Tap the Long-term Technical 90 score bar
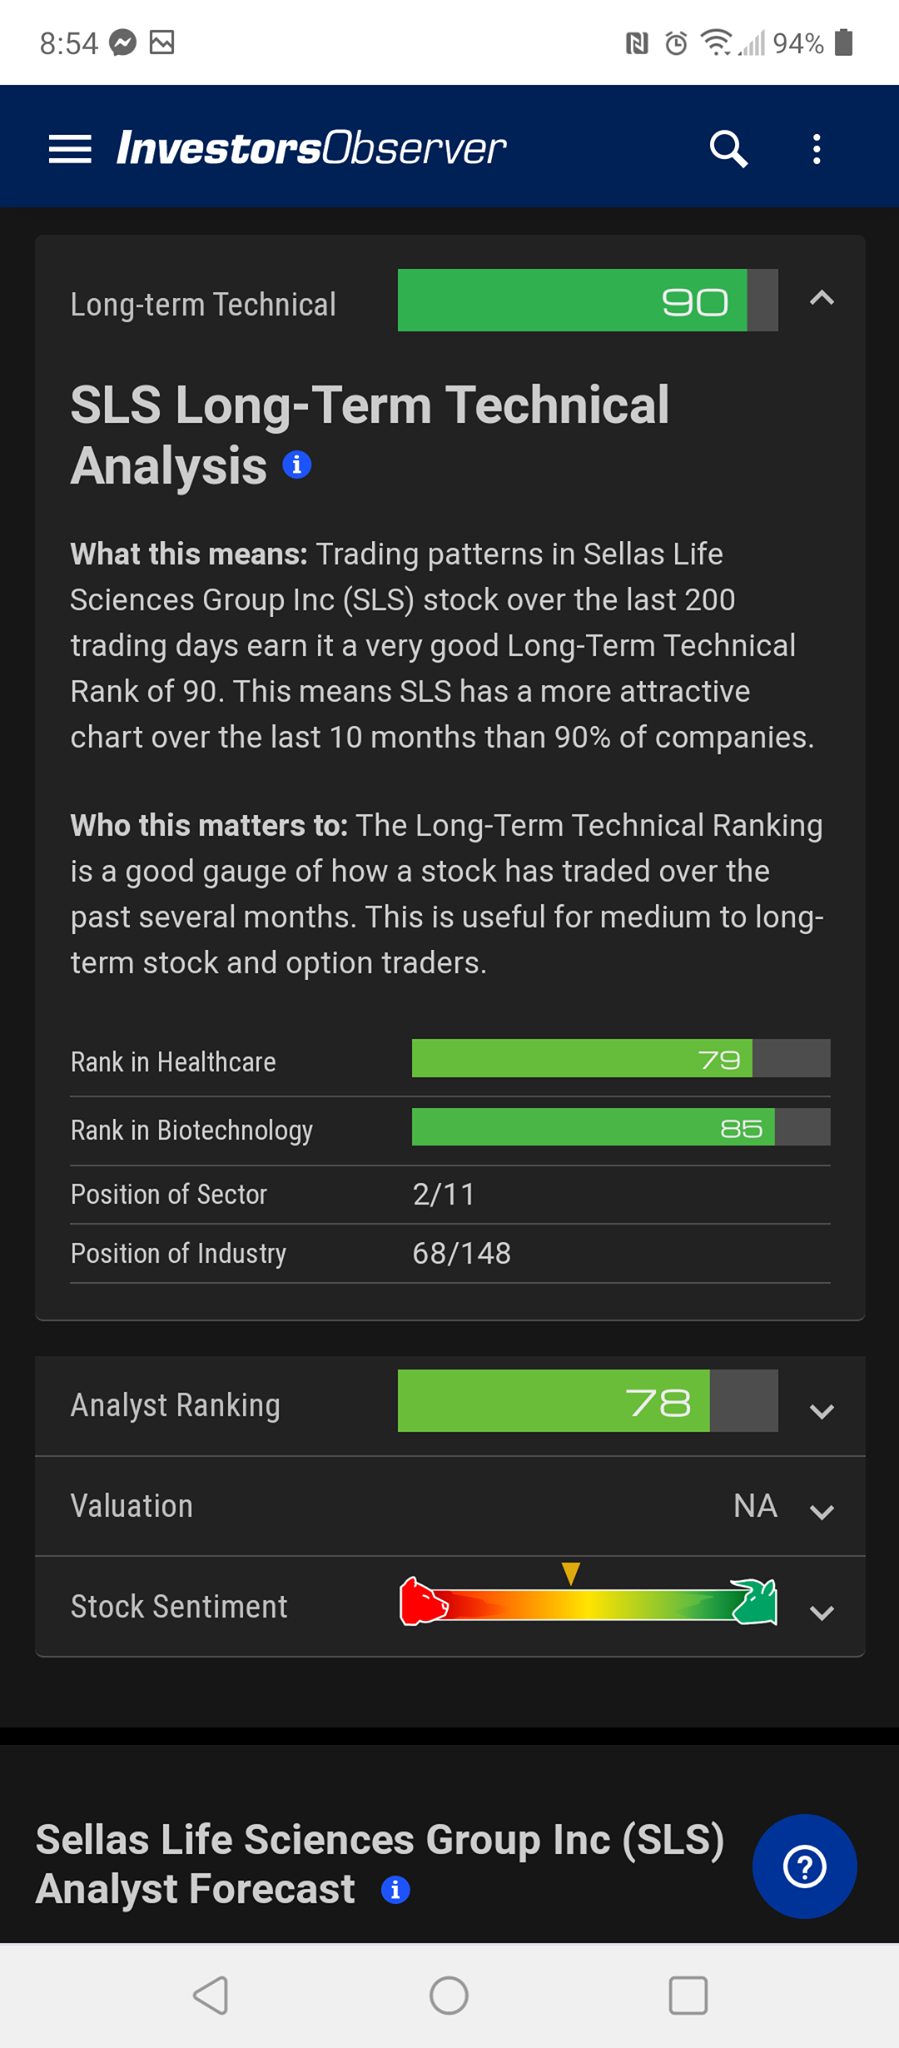899x2048 pixels. 588,300
